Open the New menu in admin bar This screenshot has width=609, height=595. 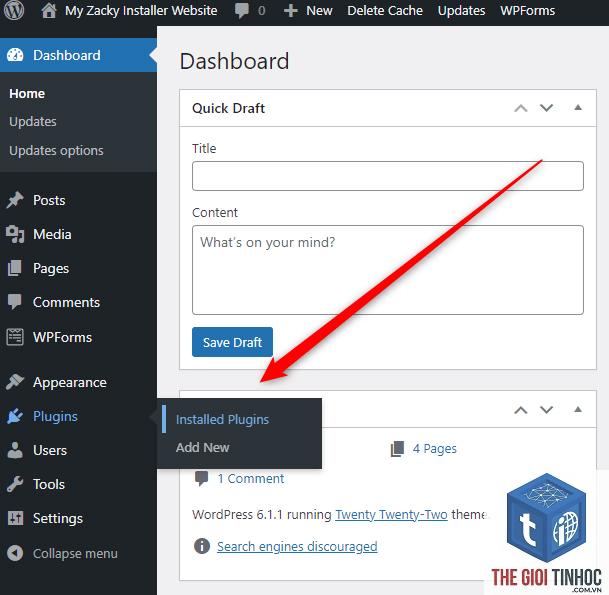[x=319, y=10]
